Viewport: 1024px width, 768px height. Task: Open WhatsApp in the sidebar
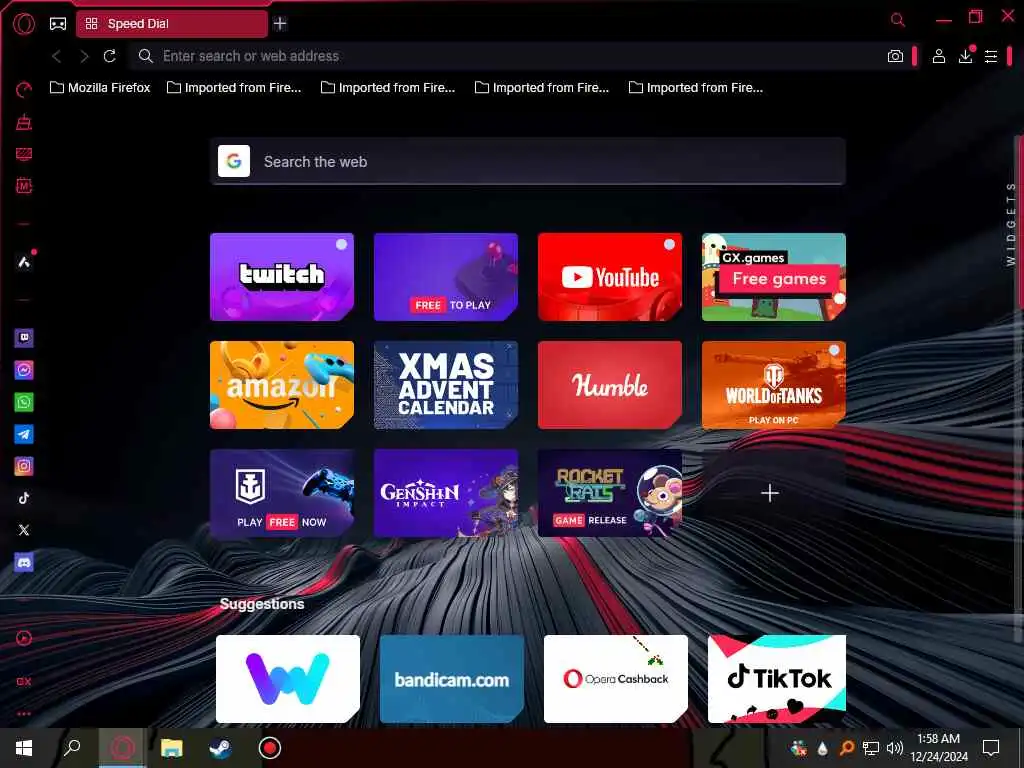point(24,402)
